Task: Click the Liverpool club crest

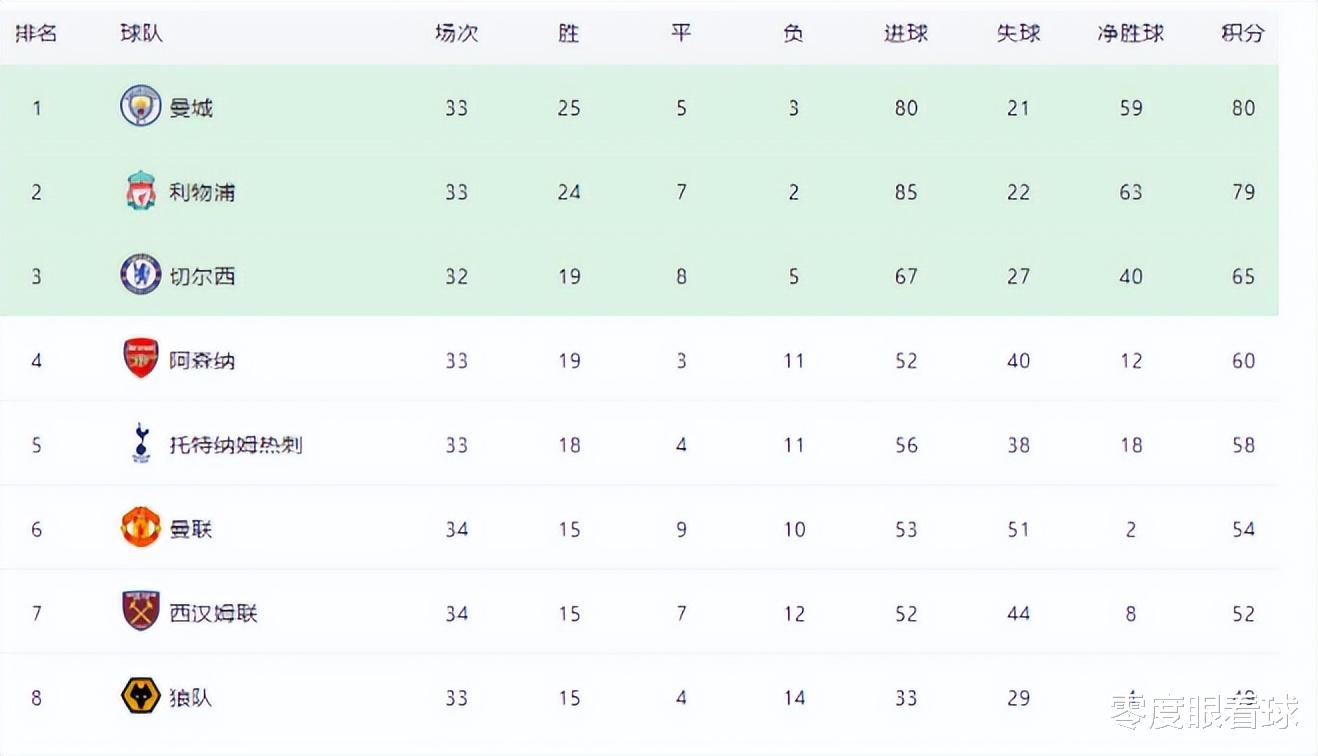Action: [141, 191]
